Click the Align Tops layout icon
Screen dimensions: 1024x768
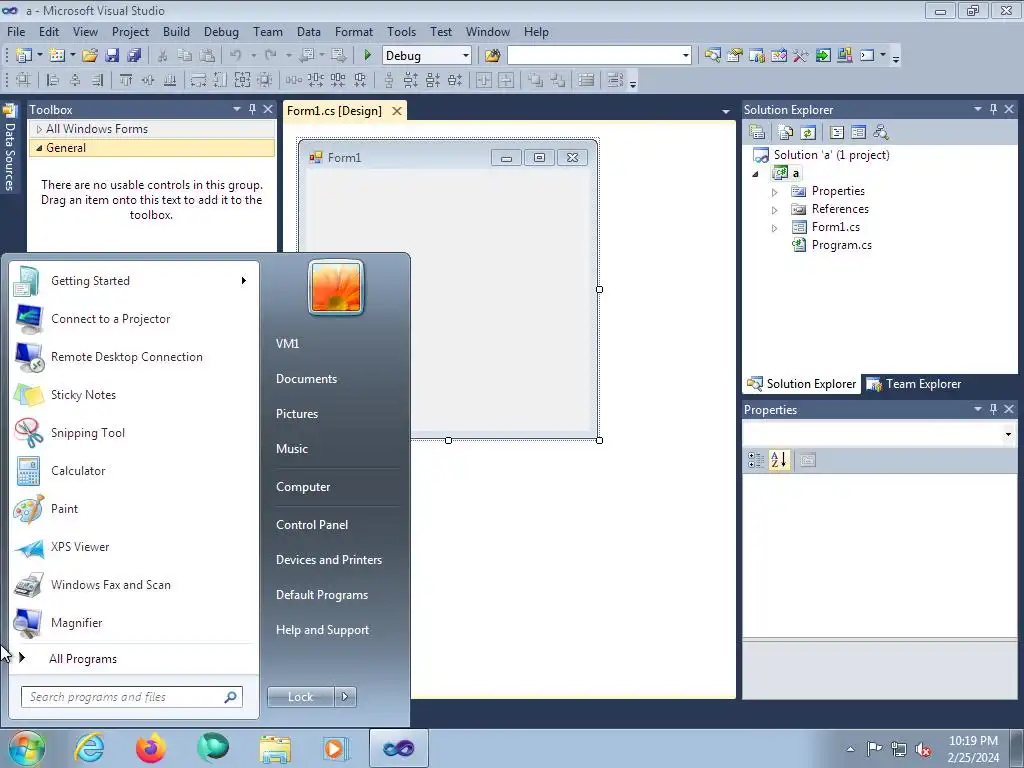(x=126, y=80)
